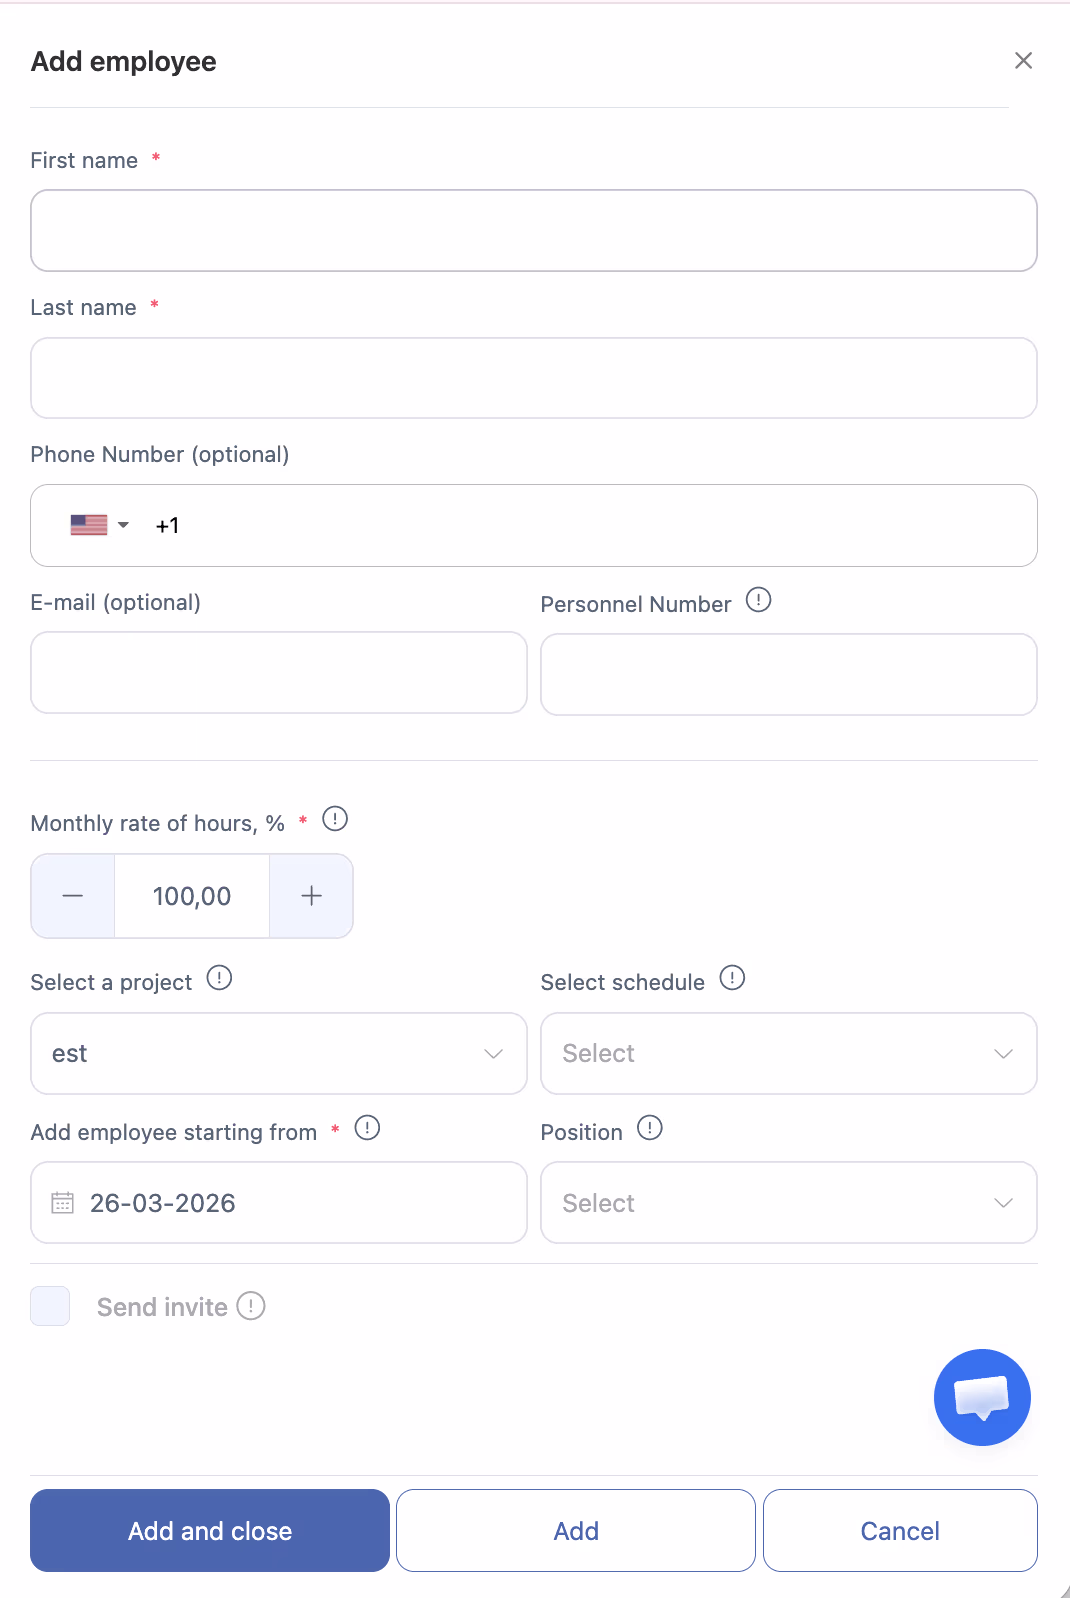Screen dimensions: 1070x1598
Task: Expand the Position dropdown
Action: 788,1202
